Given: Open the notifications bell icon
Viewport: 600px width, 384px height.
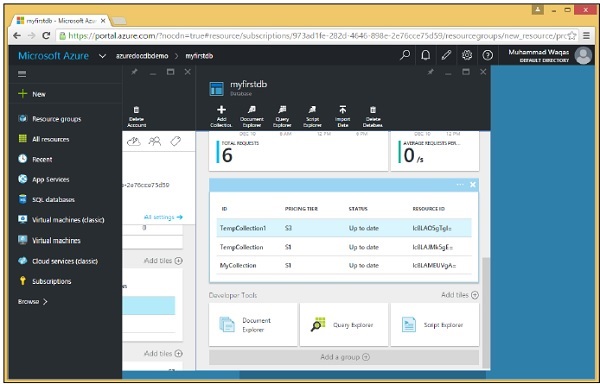Looking at the screenshot, I should tap(426, 55).
